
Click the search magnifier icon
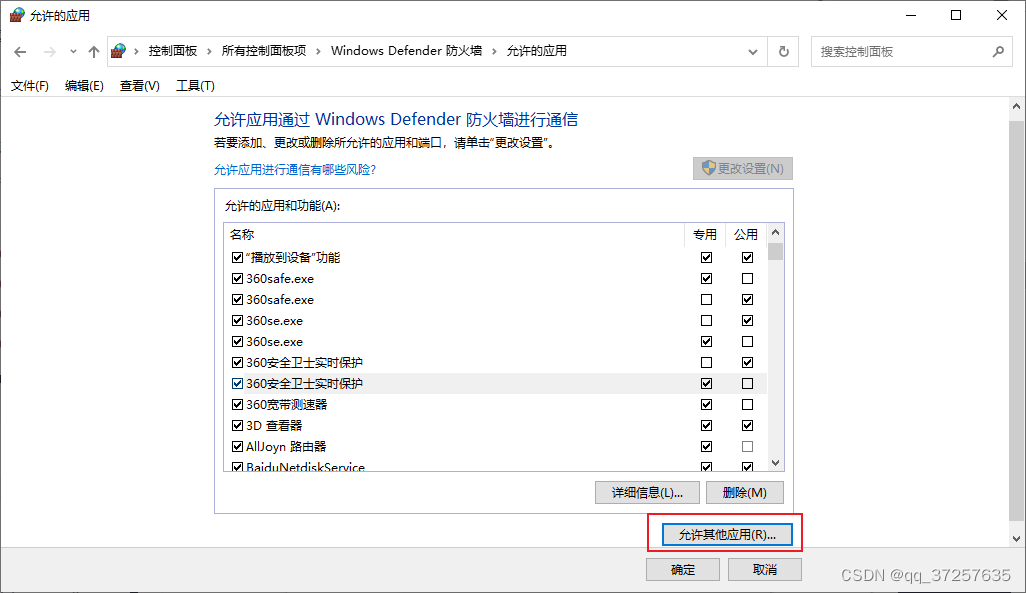(998, 51)
